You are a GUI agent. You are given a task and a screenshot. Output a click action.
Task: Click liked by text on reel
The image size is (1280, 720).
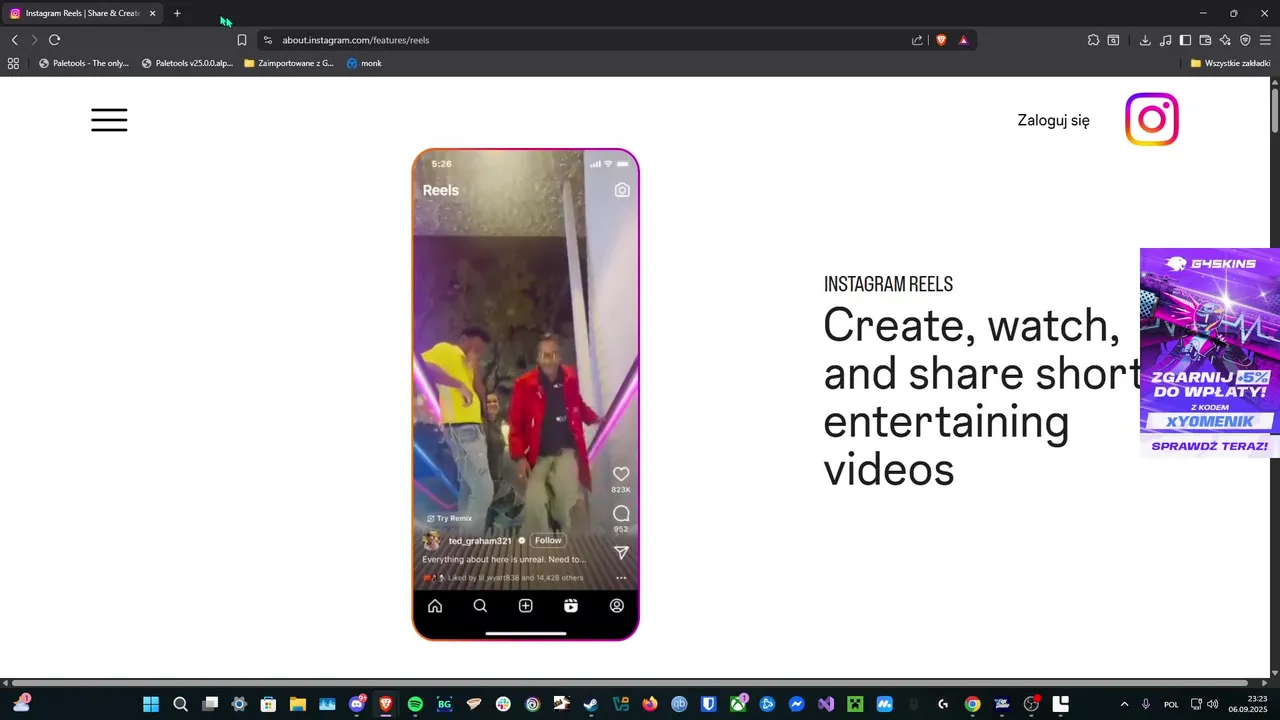click(516, 578)
